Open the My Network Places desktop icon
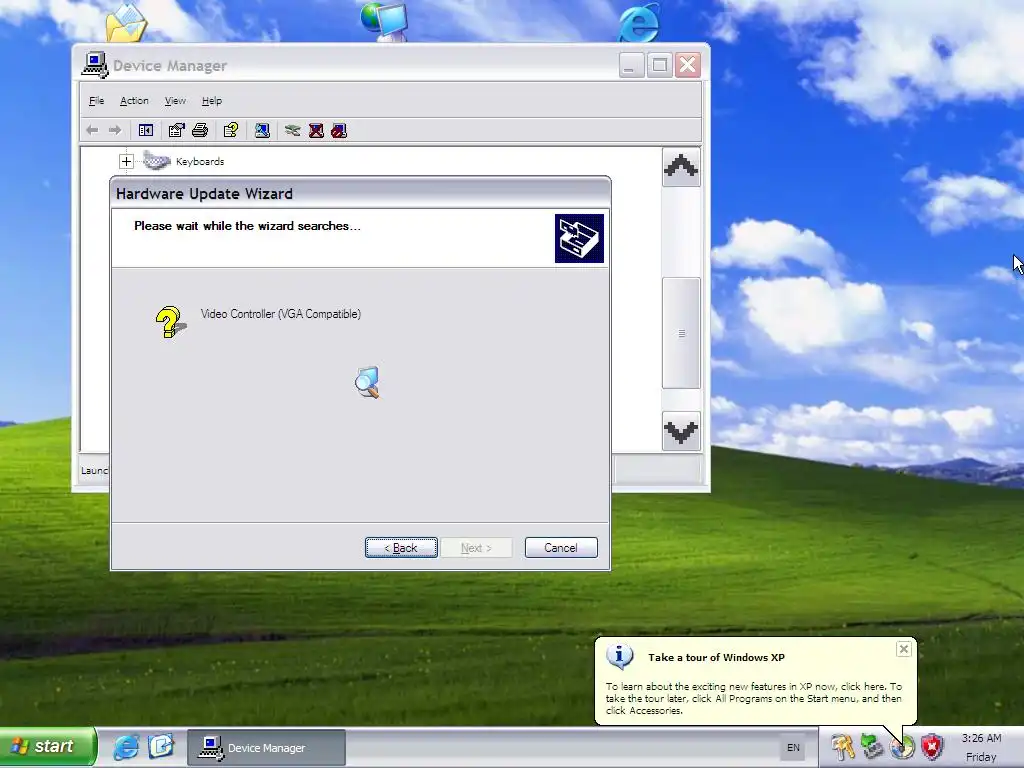Viewport: 1024px width, 768px height. (385, 21)
